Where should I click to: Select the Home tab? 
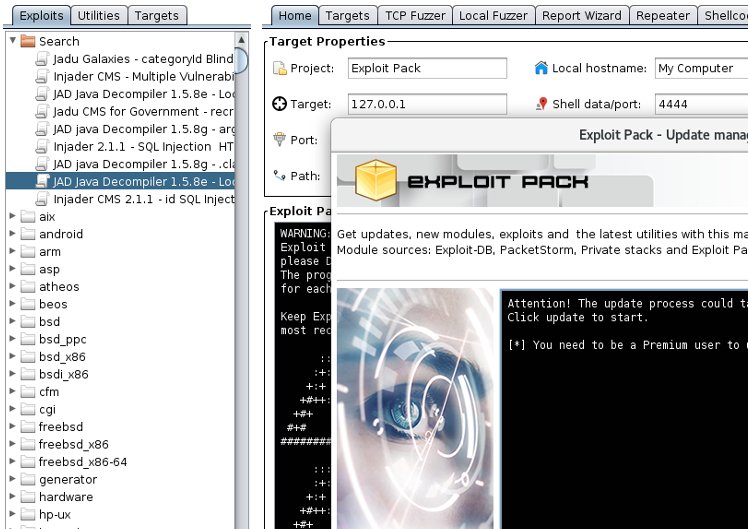tap(295, 15)
